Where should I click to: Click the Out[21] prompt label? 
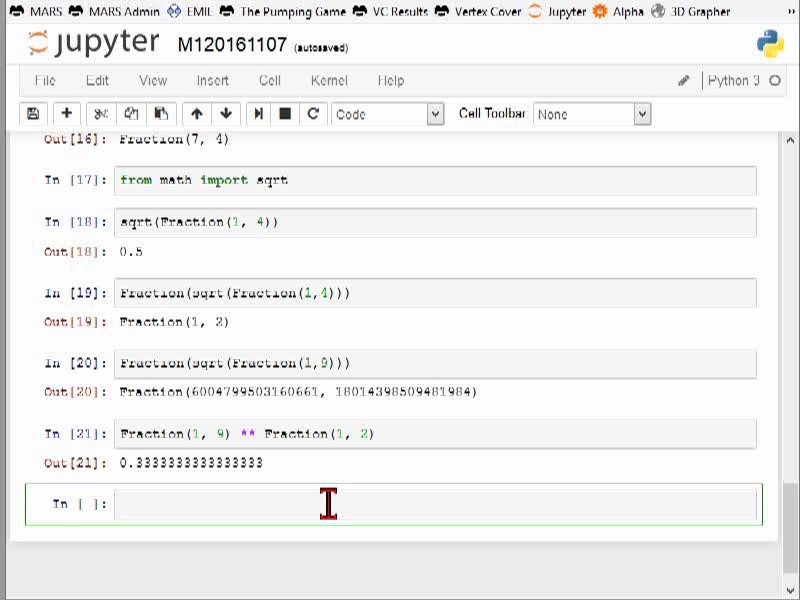click(76, 463)
